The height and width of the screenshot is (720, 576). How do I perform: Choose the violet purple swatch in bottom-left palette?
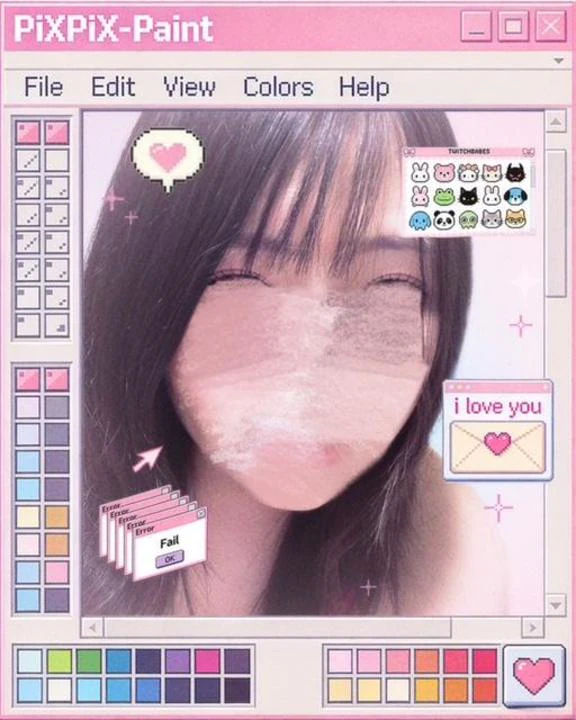point(178,661)
